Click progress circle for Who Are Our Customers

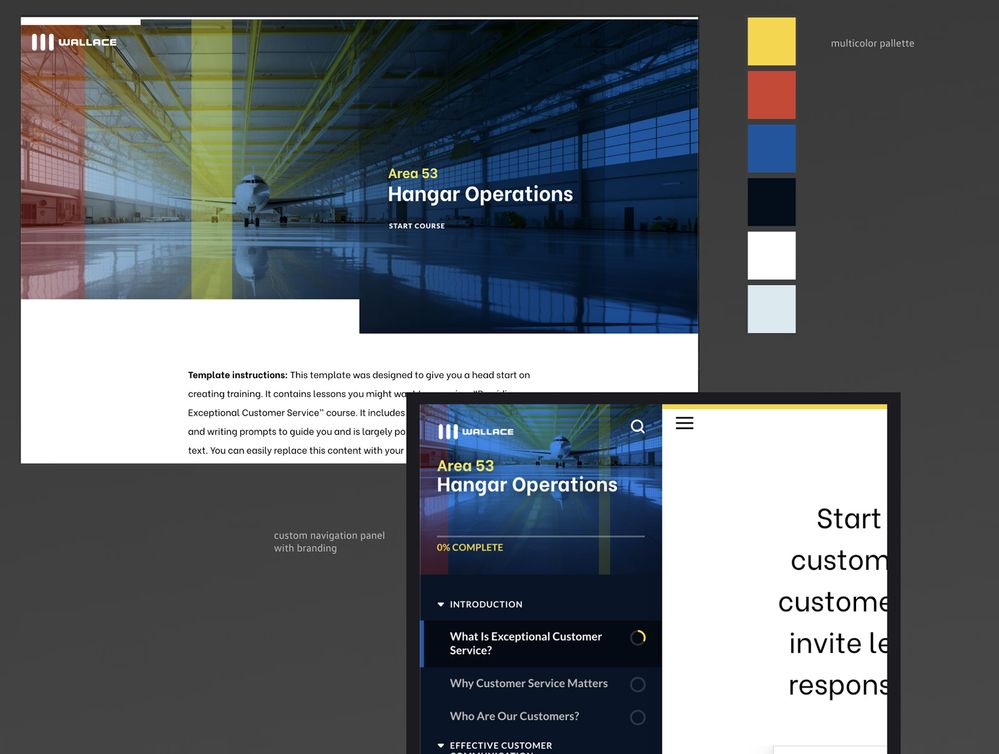pos(638,717)
